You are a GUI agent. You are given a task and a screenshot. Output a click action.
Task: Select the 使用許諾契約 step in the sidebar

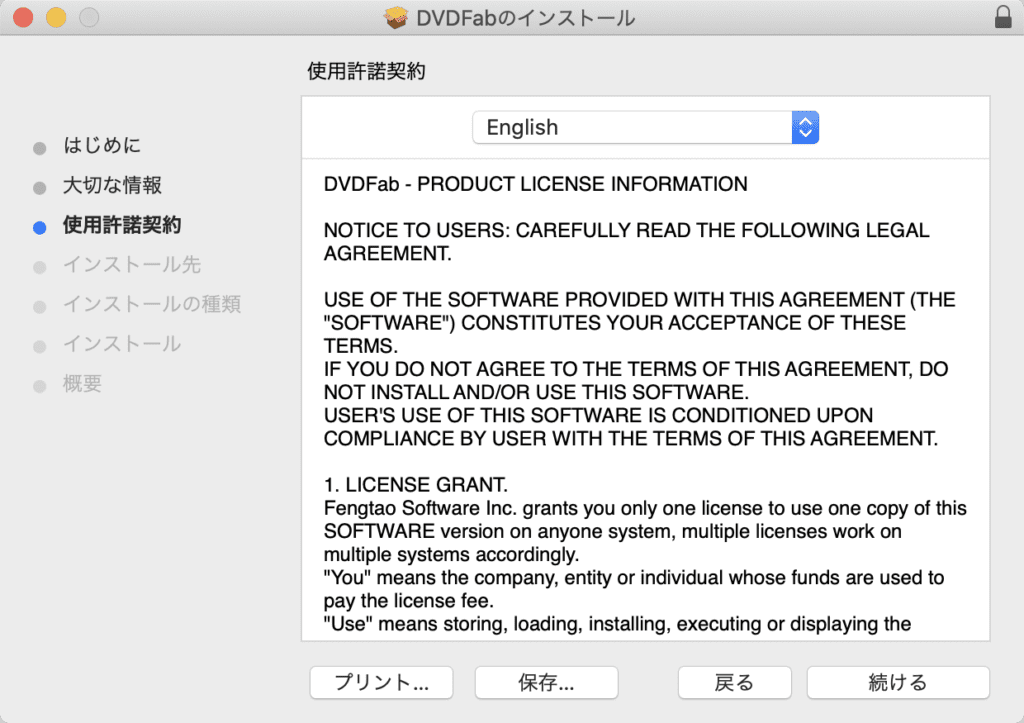[x=122, y=225]
